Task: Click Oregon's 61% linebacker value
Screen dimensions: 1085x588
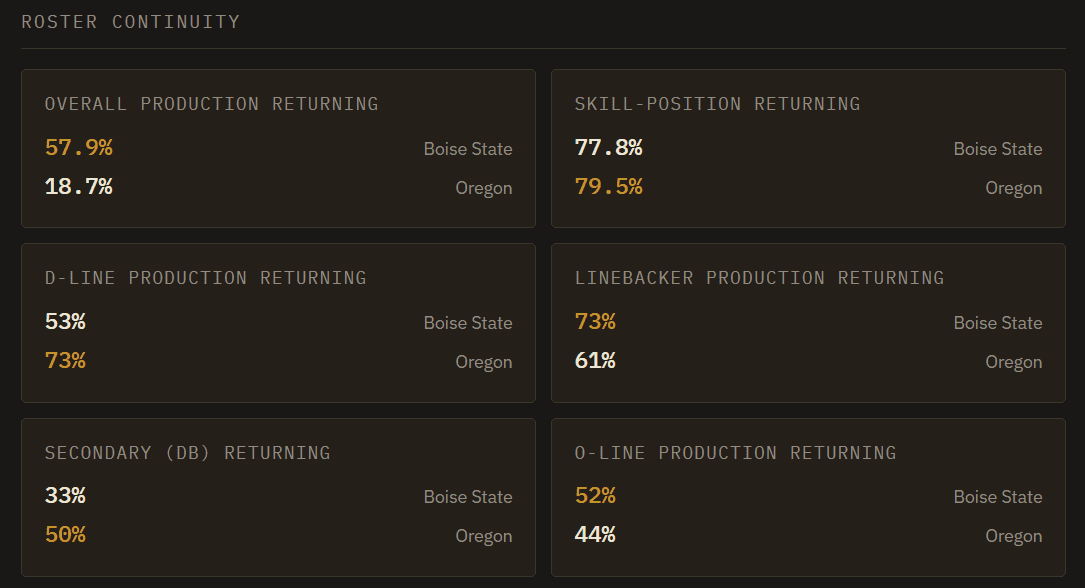Action: (x=595, y=360)
